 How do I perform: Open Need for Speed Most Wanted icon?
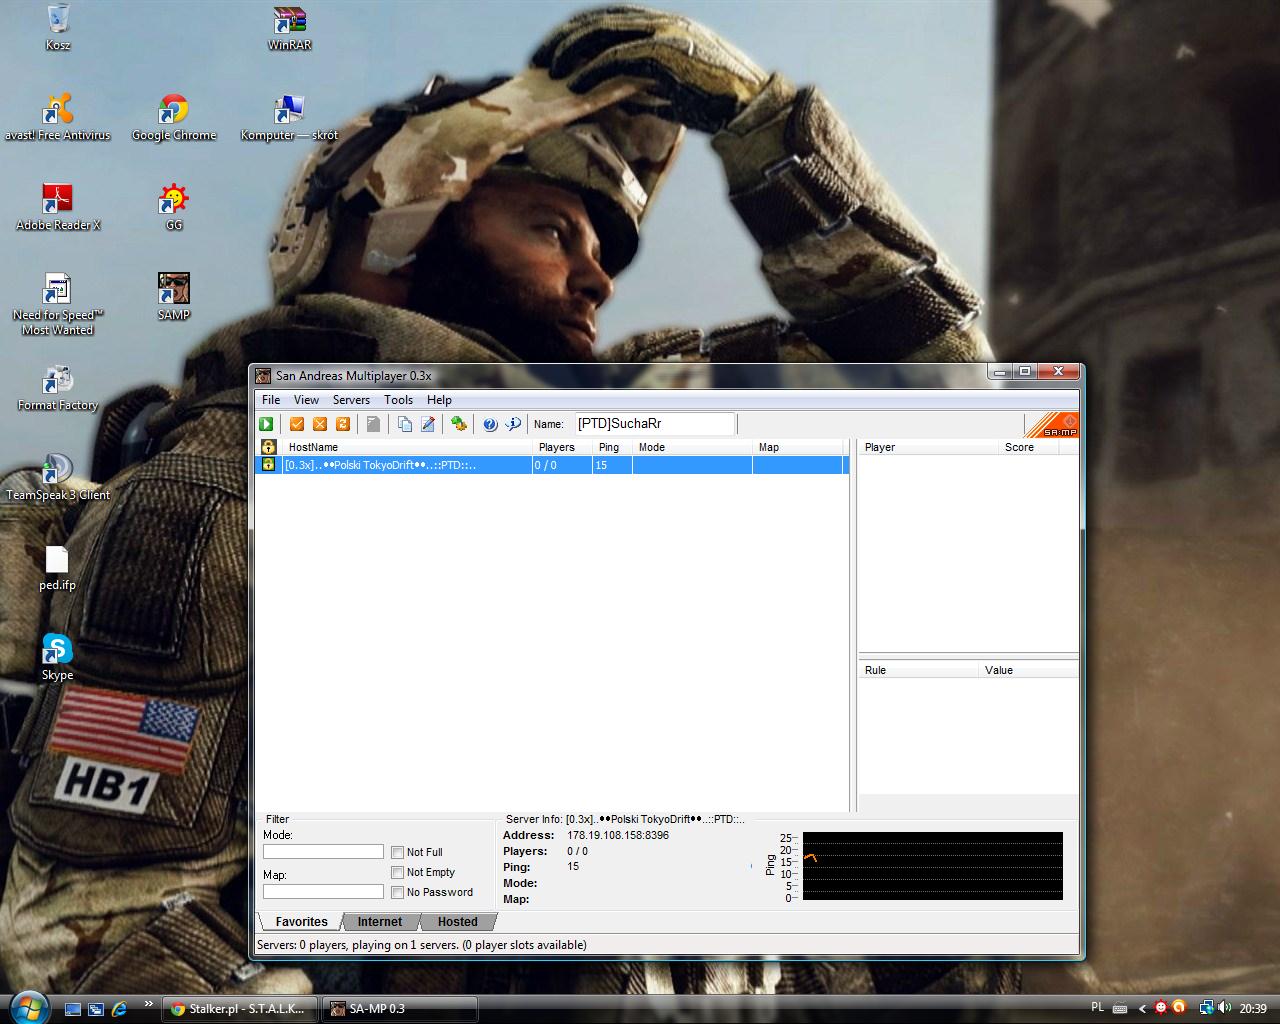[x=58, y=304]
